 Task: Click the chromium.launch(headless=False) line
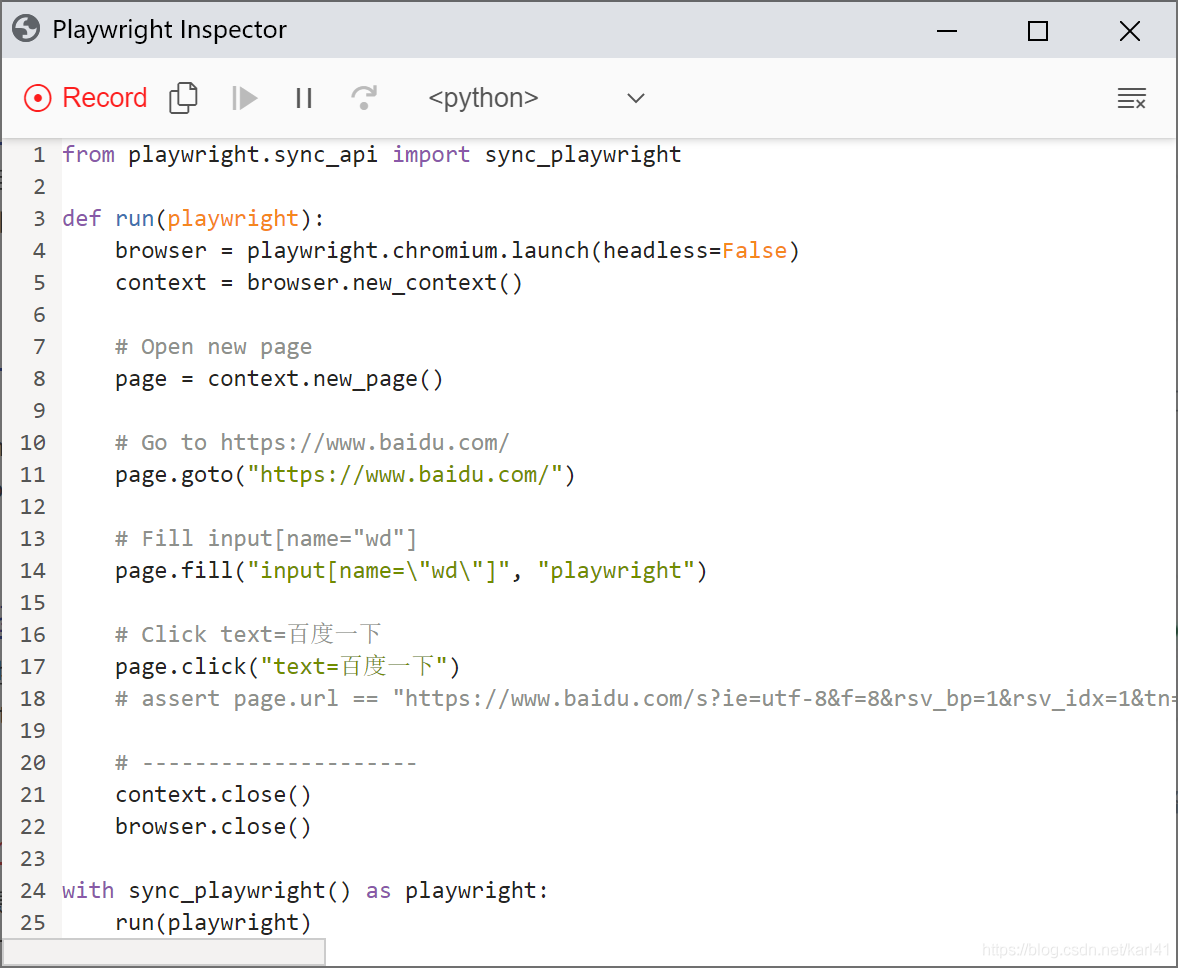458,251
